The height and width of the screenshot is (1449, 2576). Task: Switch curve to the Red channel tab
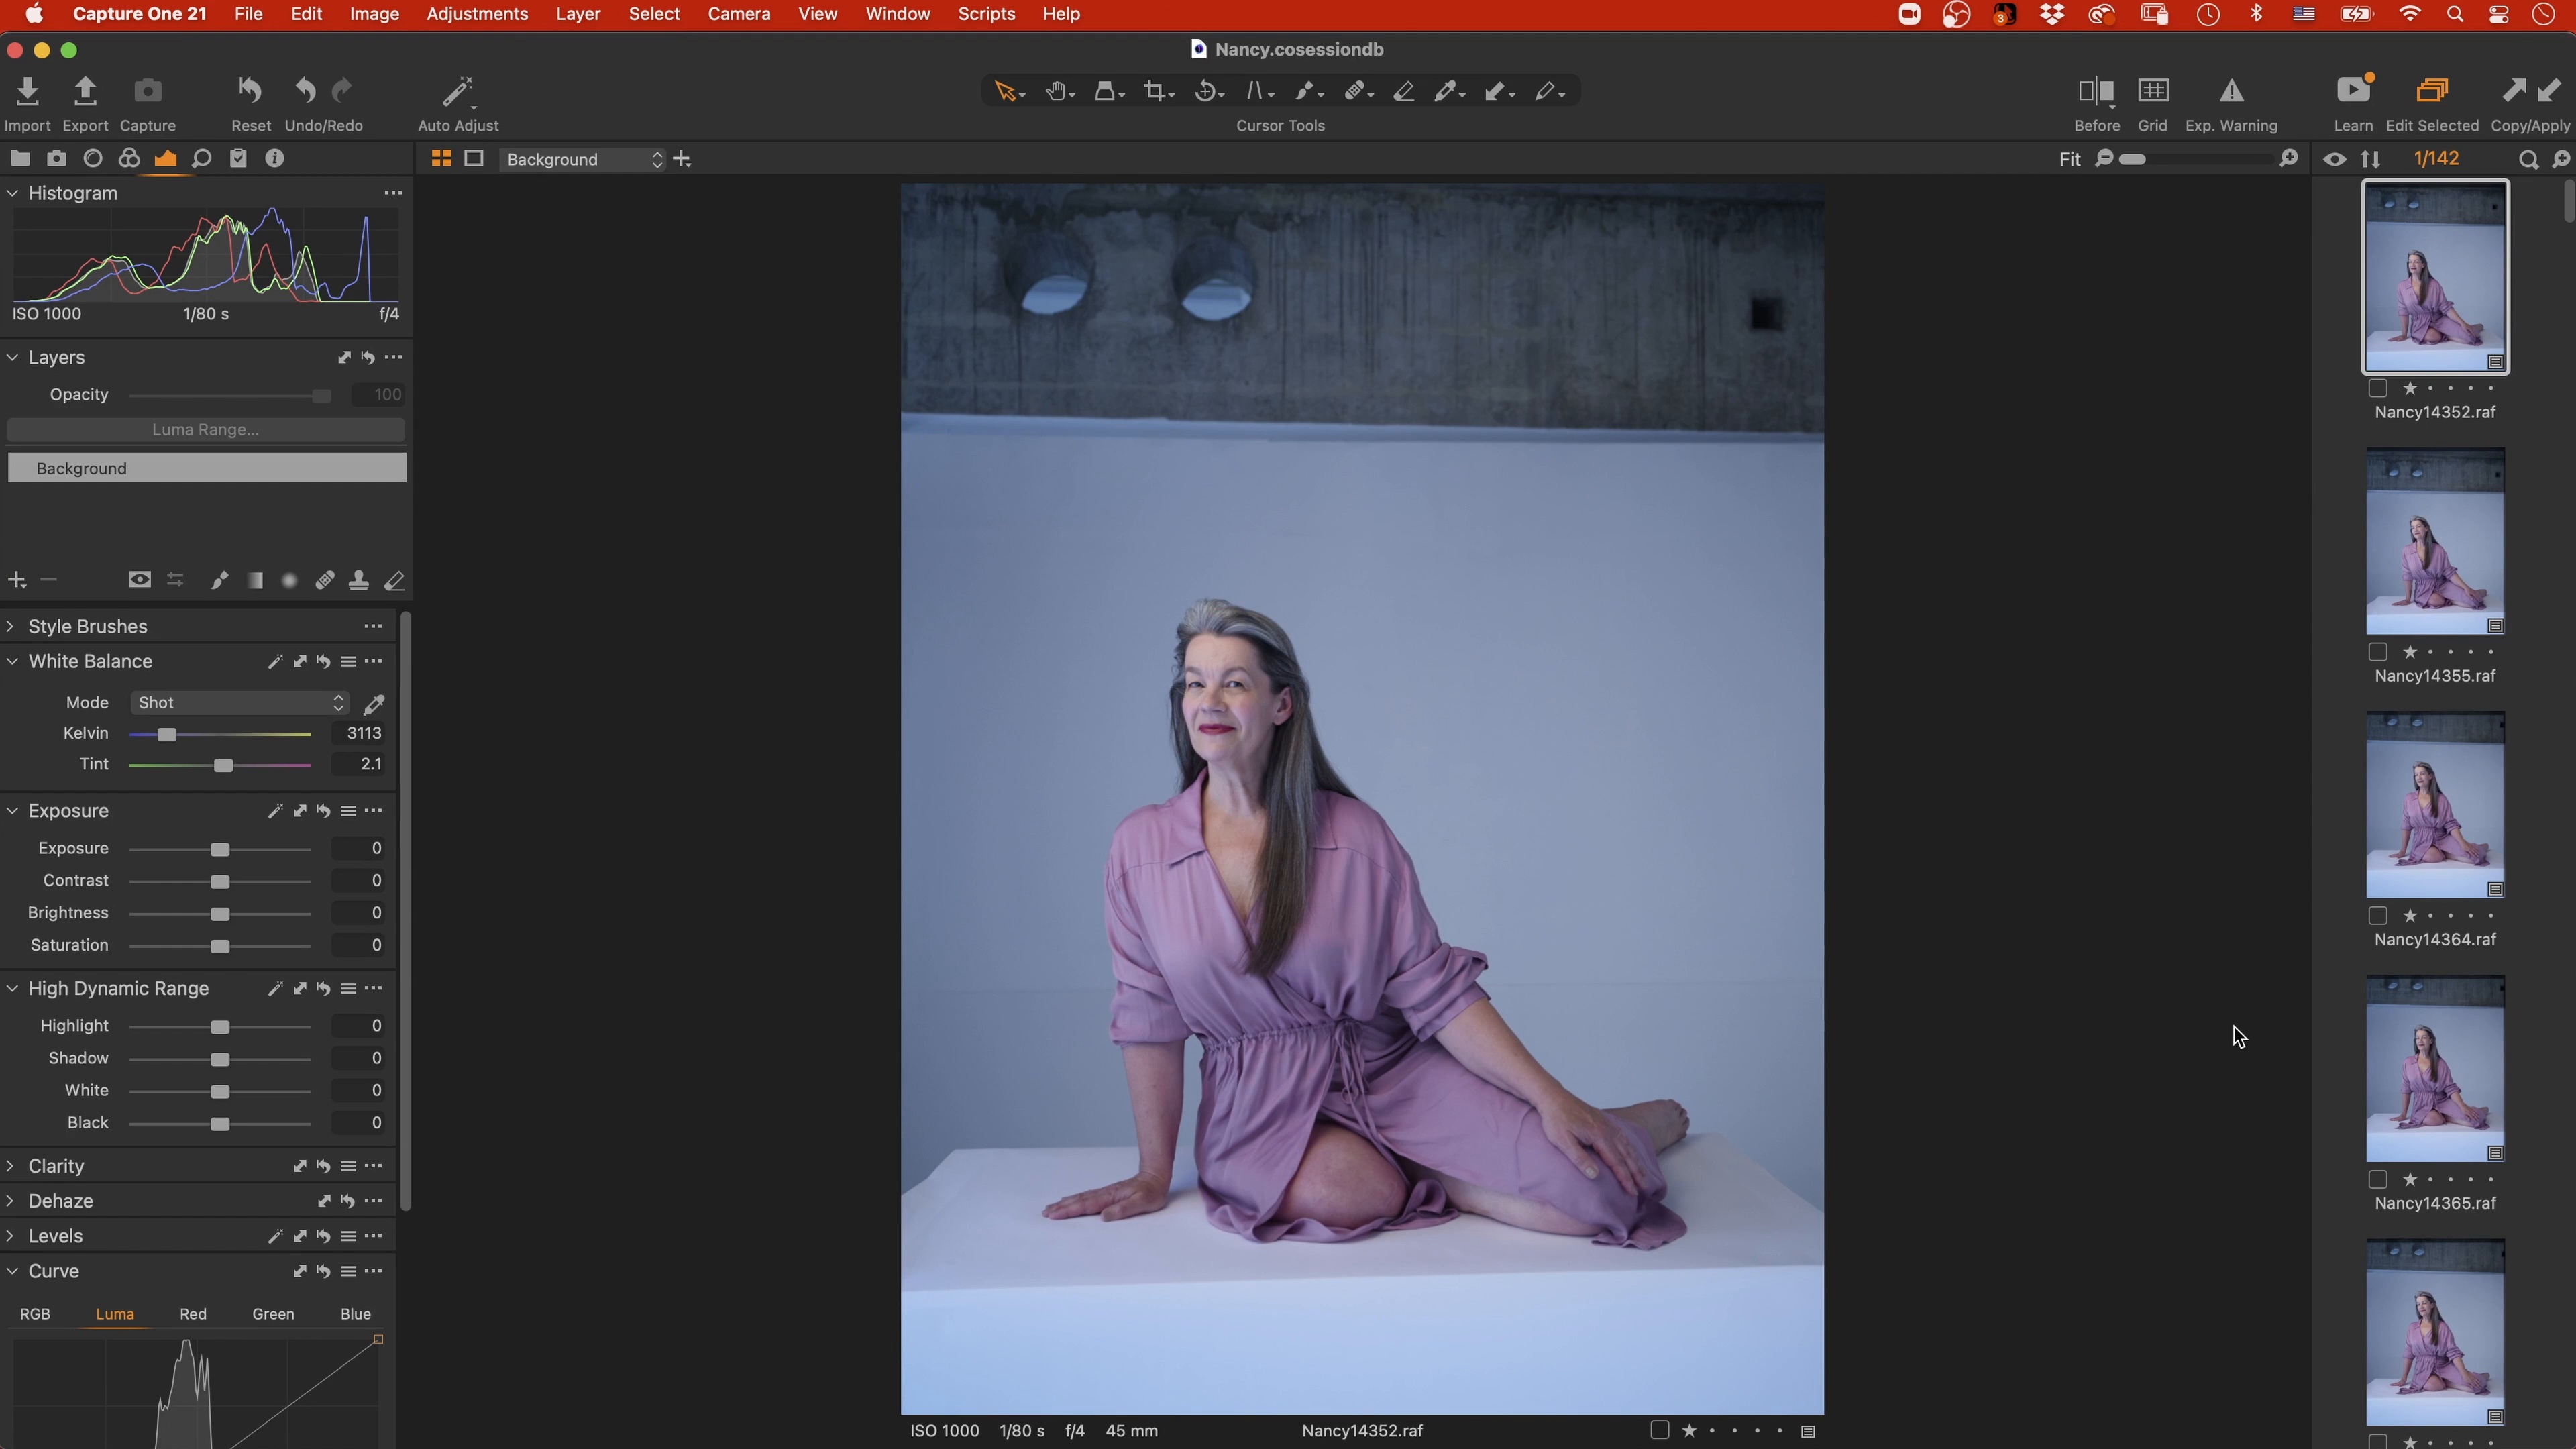pos(193,1314)
